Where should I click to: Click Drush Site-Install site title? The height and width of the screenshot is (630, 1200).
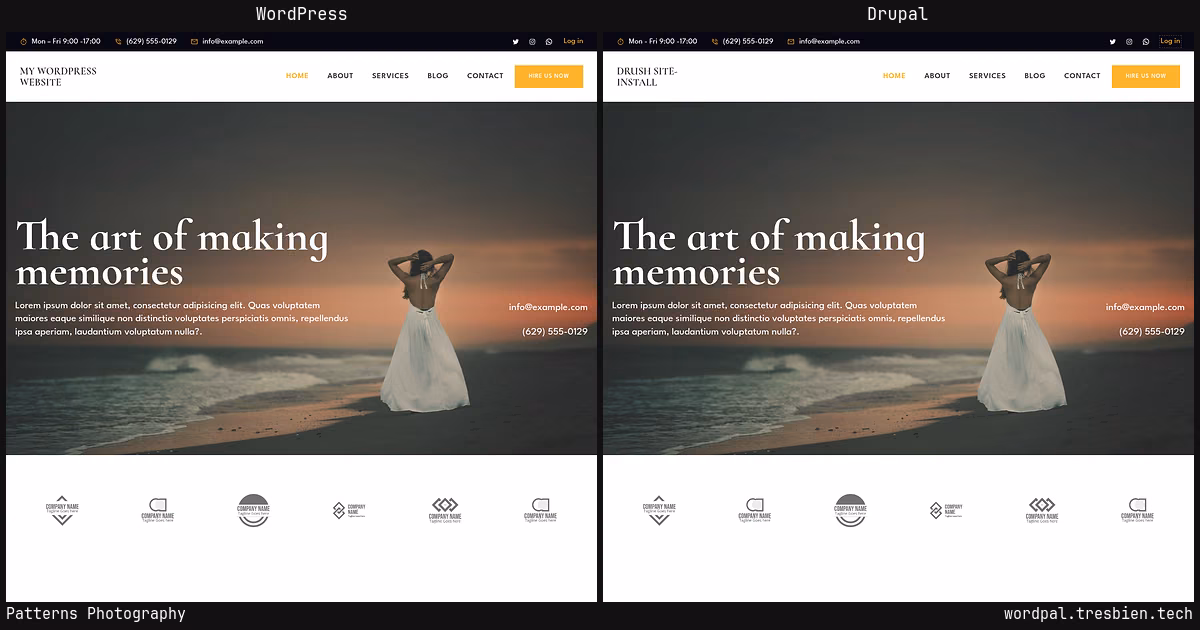pyautogui.click(x=647, y=77)
